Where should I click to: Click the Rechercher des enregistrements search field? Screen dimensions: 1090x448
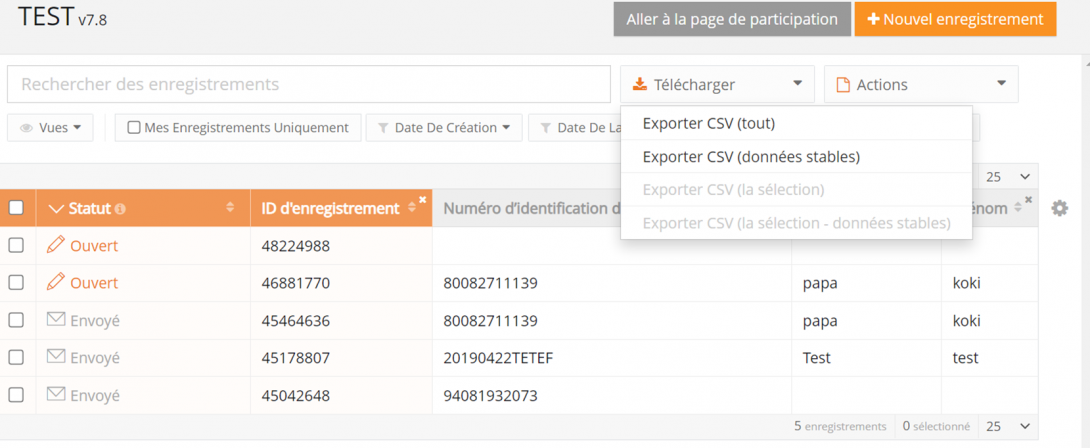tap(308, 85)
